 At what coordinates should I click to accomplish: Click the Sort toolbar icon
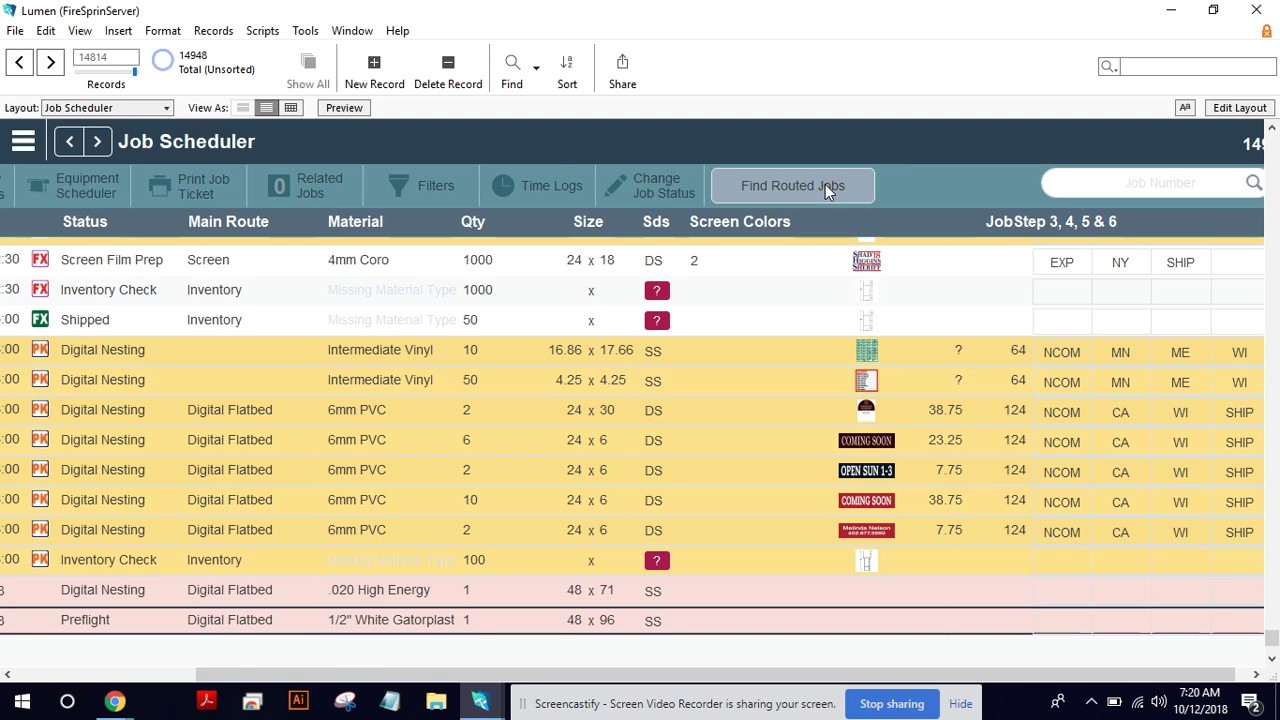(x=567, y=72)
